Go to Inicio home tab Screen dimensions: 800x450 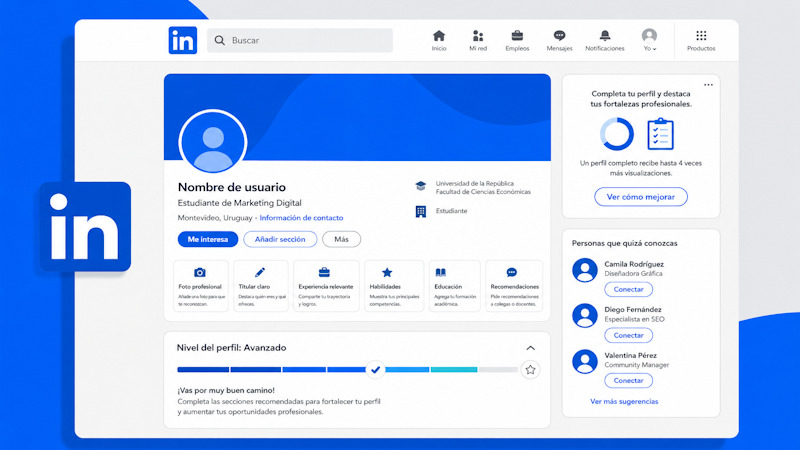(x=439, y=40)
